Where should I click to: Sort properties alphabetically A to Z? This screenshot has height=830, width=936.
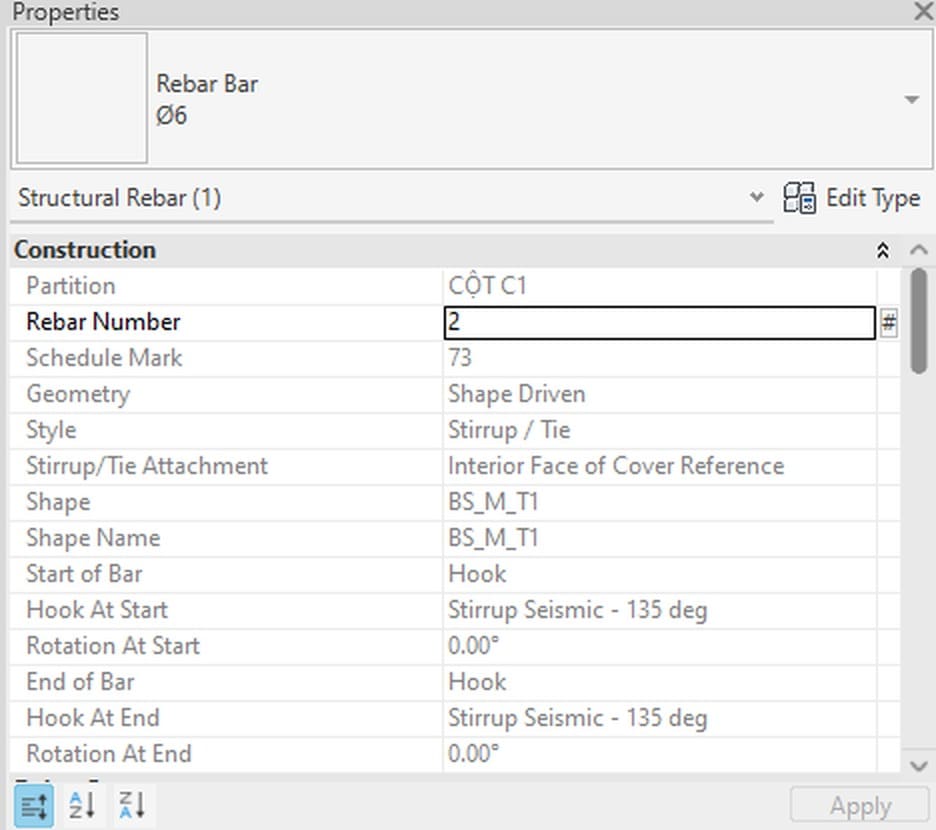(x=82, y=805)
